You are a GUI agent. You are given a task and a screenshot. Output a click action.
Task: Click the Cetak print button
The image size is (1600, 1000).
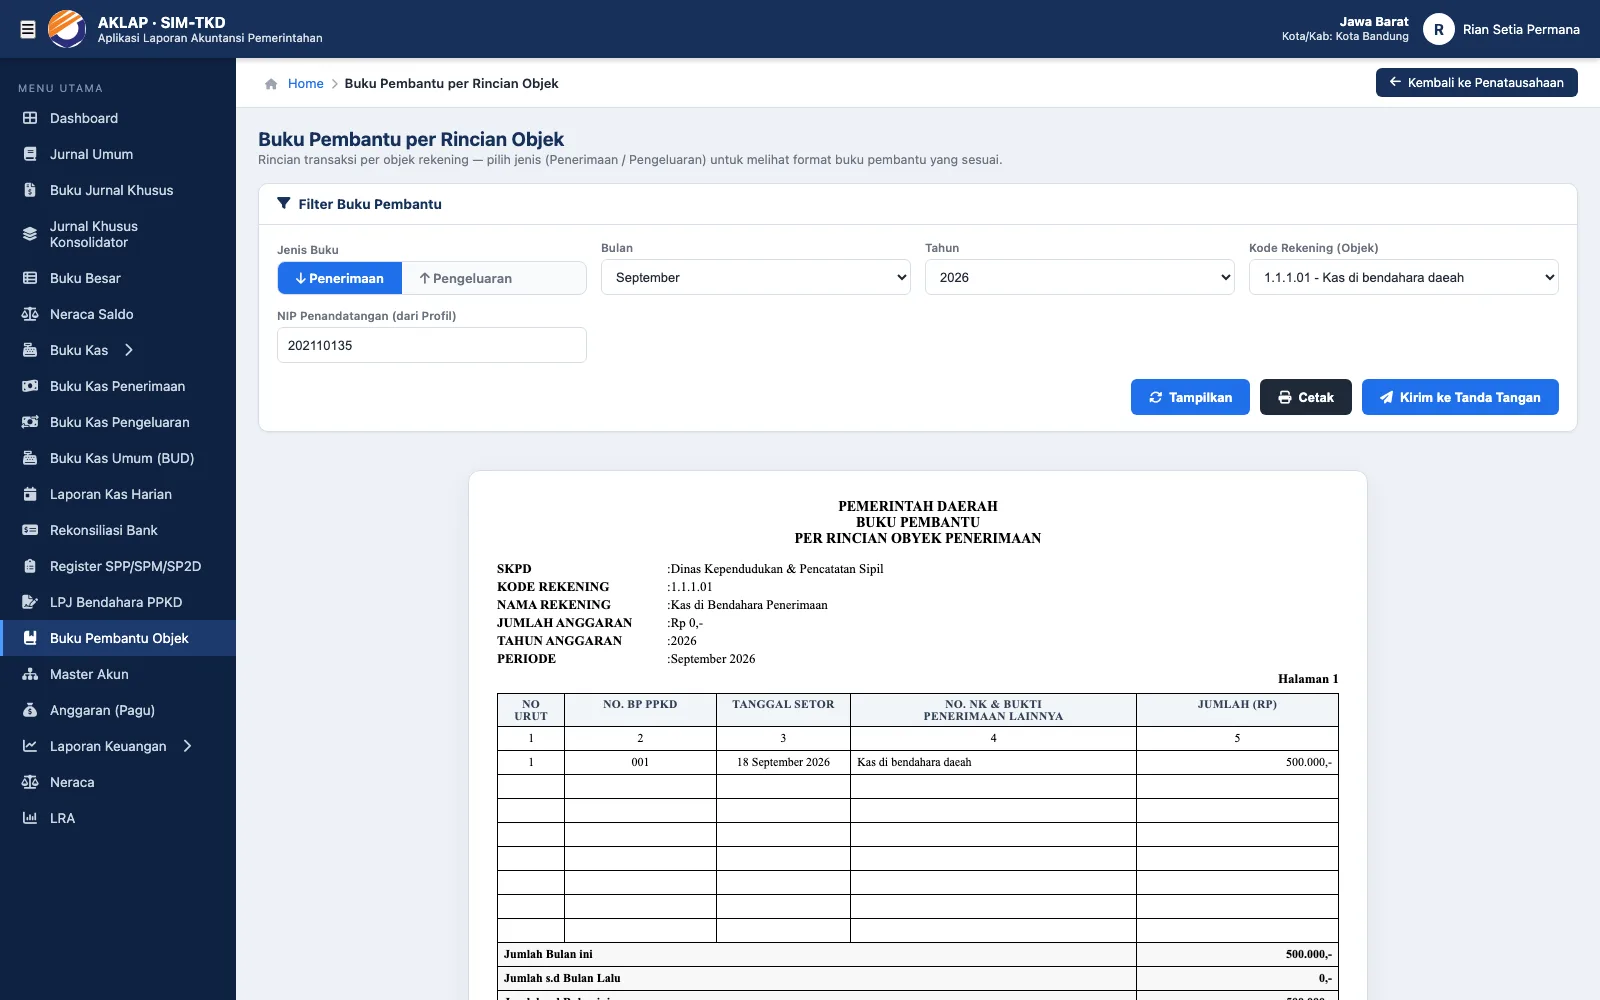tap(1306, 397)
